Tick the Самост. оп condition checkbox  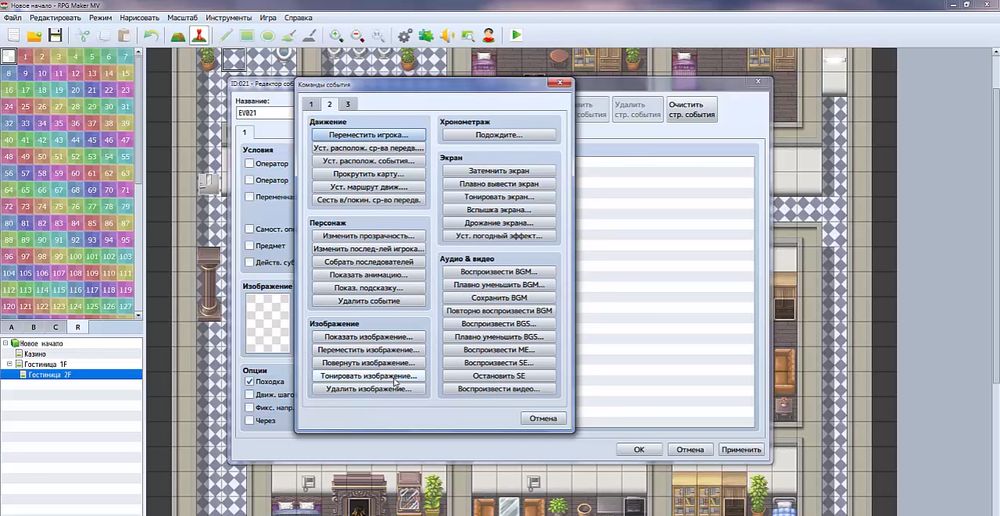(x=249, y=228)
